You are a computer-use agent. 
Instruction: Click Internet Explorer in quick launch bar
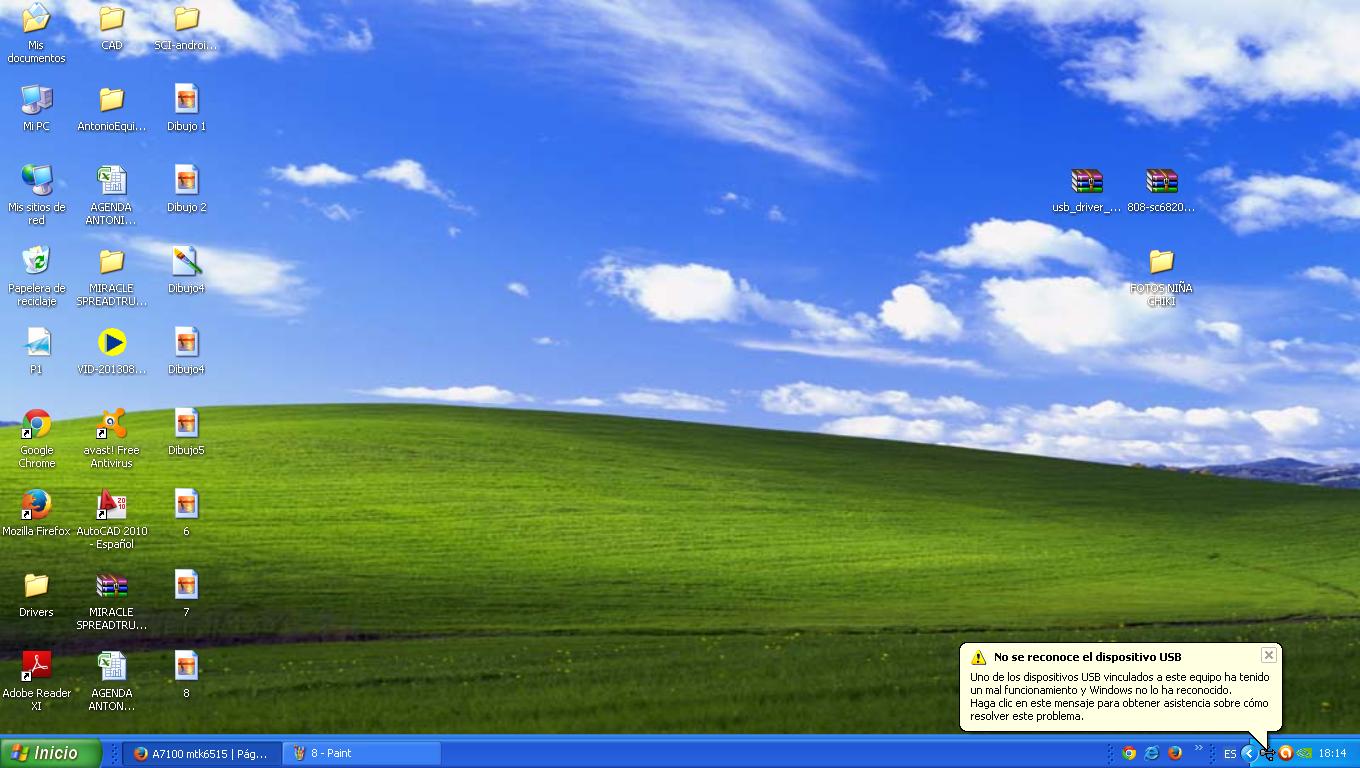pos(1152,753)
